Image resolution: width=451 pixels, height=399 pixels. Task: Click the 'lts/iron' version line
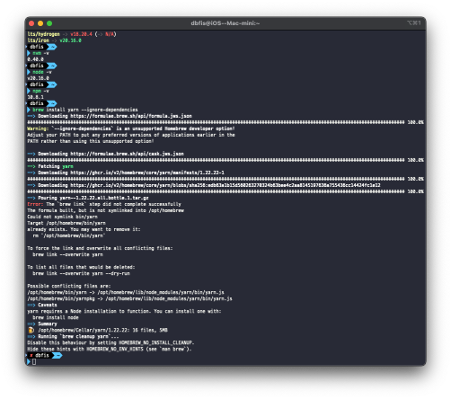pos(54,40)
